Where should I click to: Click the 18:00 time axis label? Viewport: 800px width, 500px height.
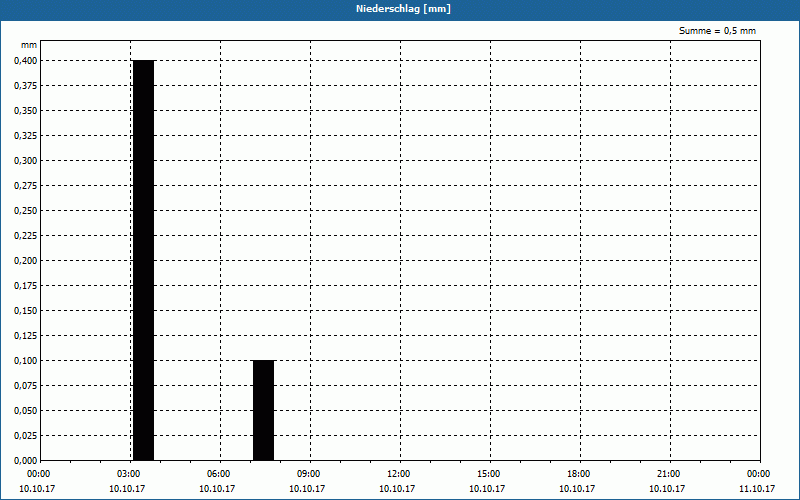tap(579, 474)
